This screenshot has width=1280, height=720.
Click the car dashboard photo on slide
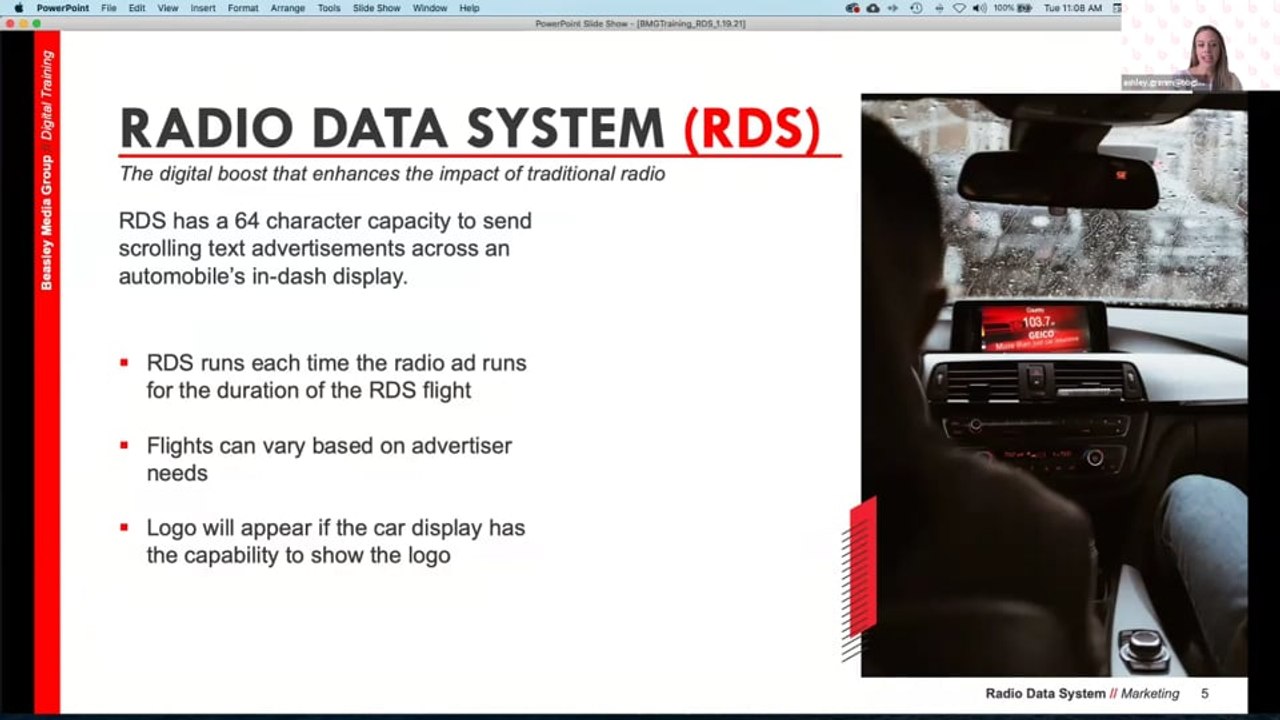tap(1054, 385)
